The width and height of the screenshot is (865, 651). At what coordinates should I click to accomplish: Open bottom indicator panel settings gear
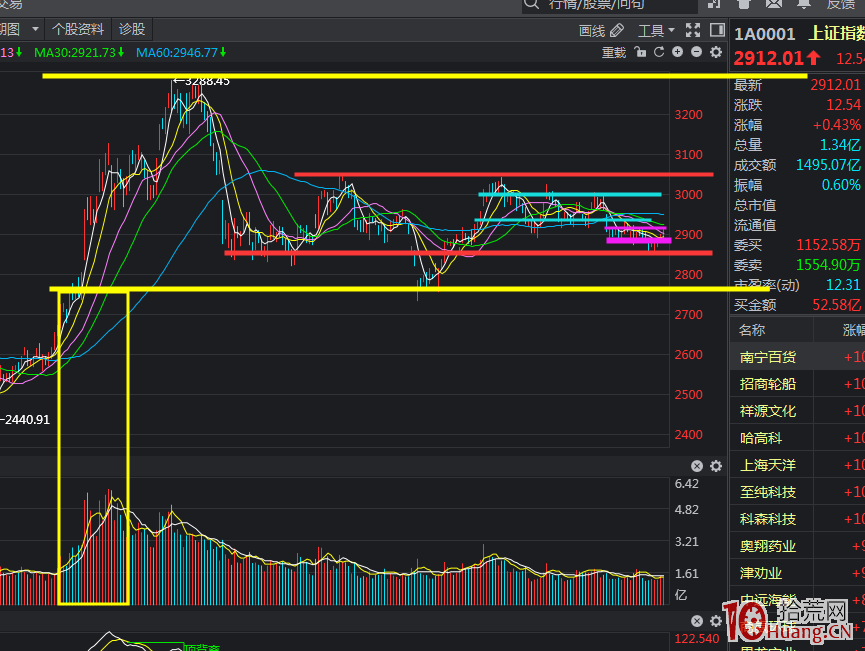(716, 621)
